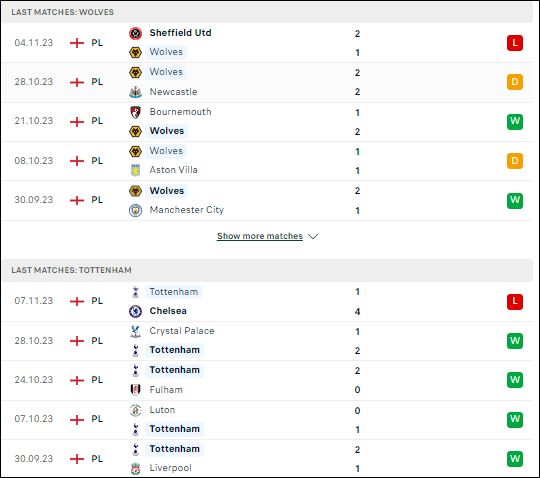This screenshot has width=540, height=478.
Task: Open the 24.10.23 Tottenham vs Fulham match row
Action: (x=267, y=380)
